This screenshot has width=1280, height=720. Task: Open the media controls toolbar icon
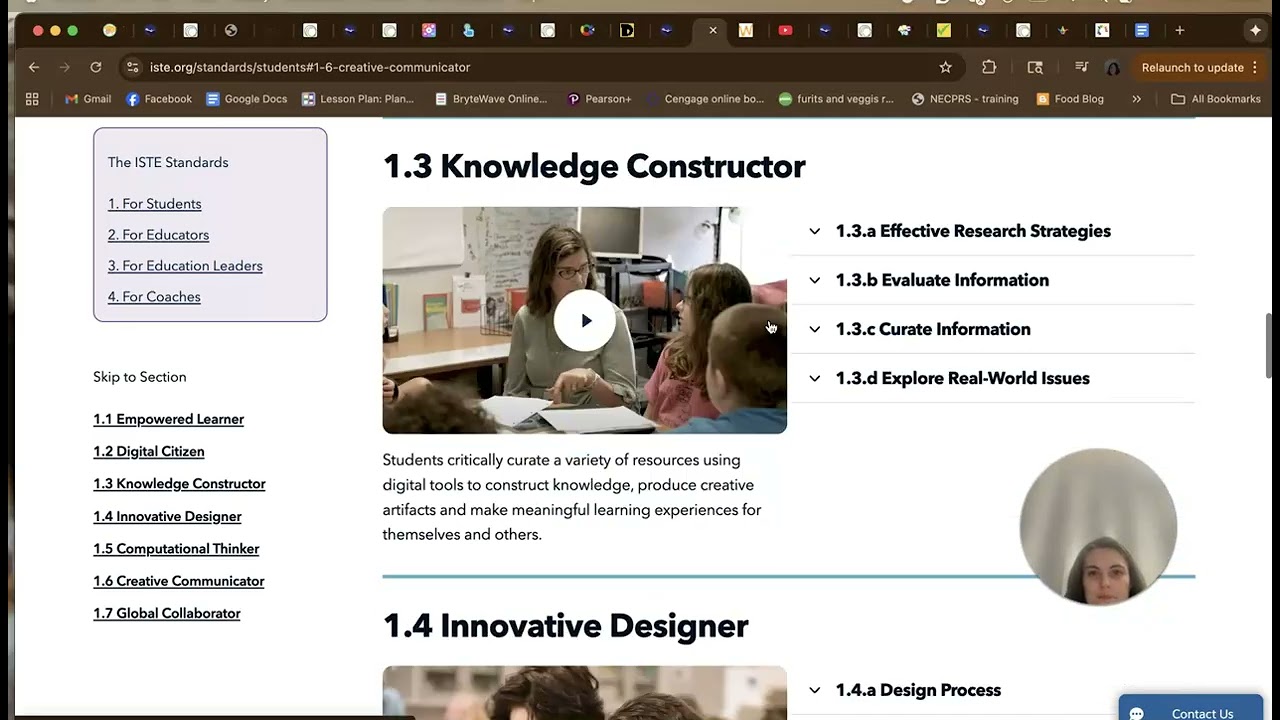coord(1081,67)
